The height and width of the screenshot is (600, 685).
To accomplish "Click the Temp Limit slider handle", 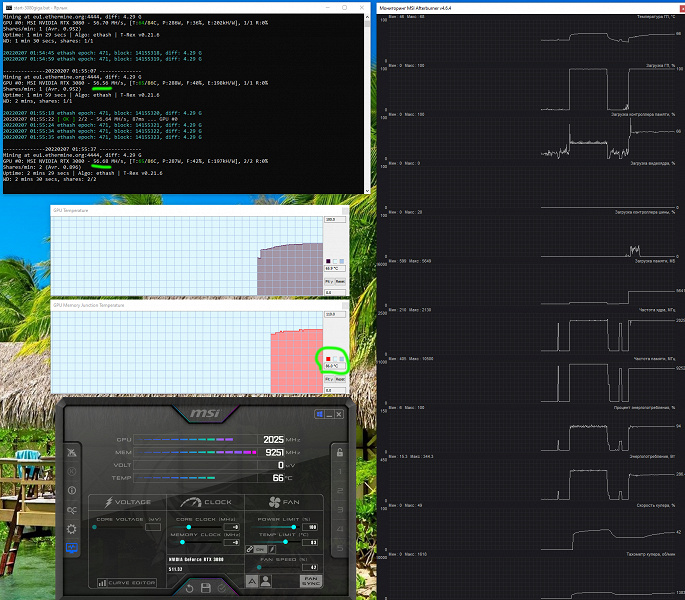I will pos(285,542).
